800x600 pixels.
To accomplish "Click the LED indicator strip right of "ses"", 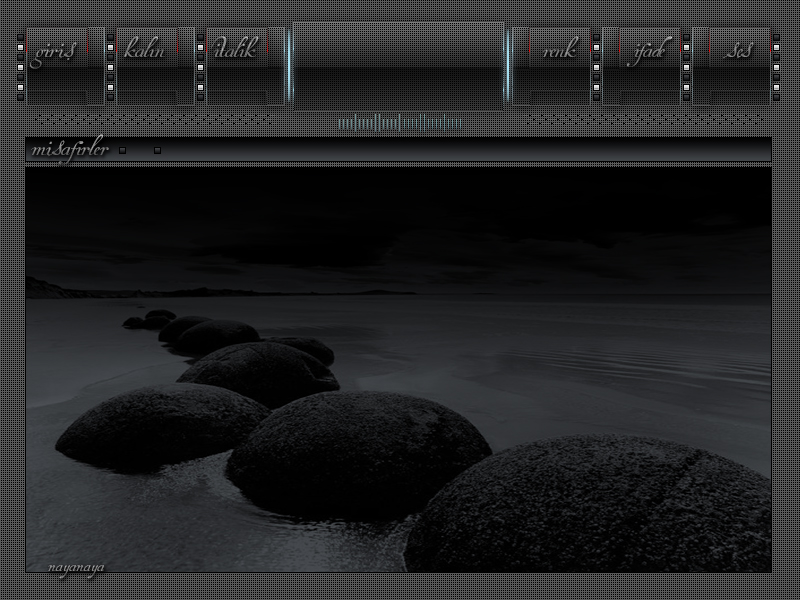I will (776, 67).
